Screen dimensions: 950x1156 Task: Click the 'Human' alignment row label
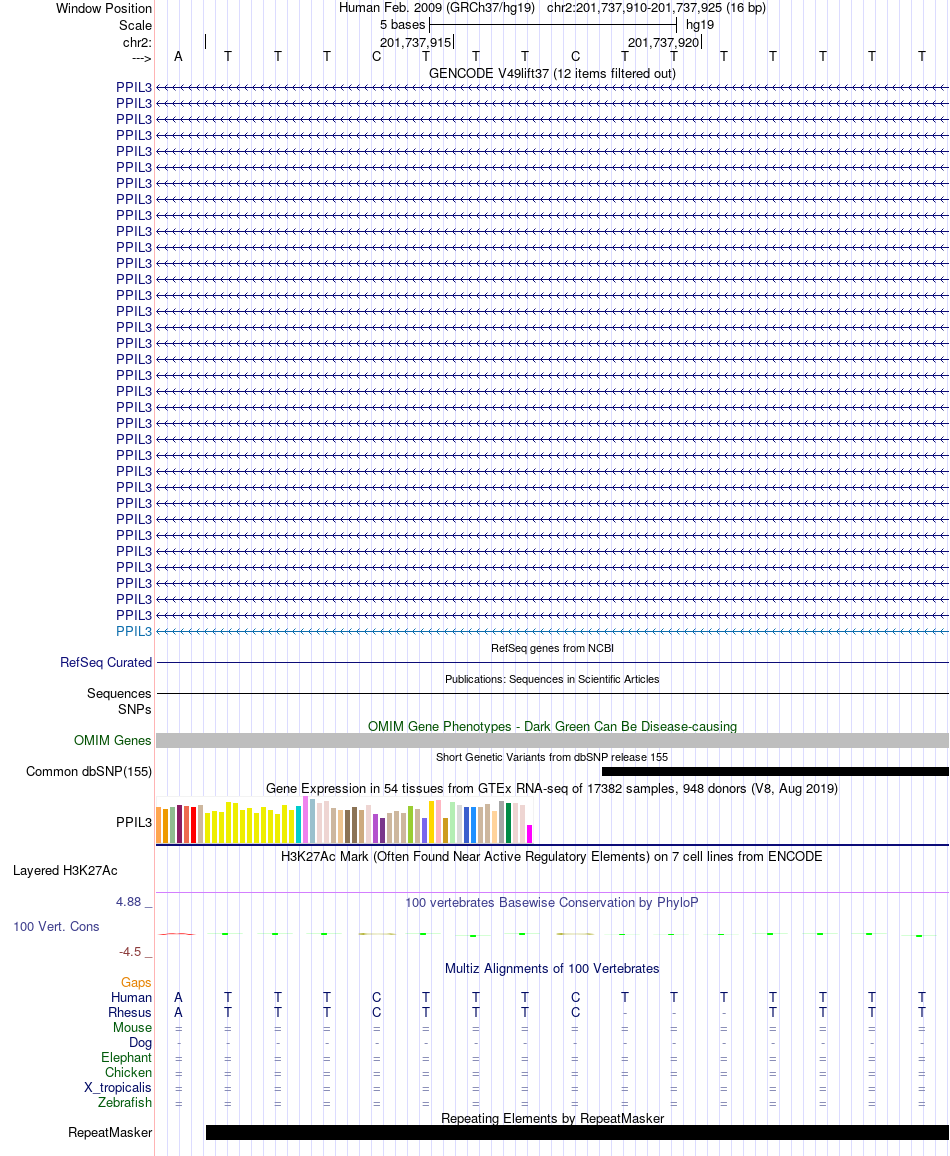(132, 997)
